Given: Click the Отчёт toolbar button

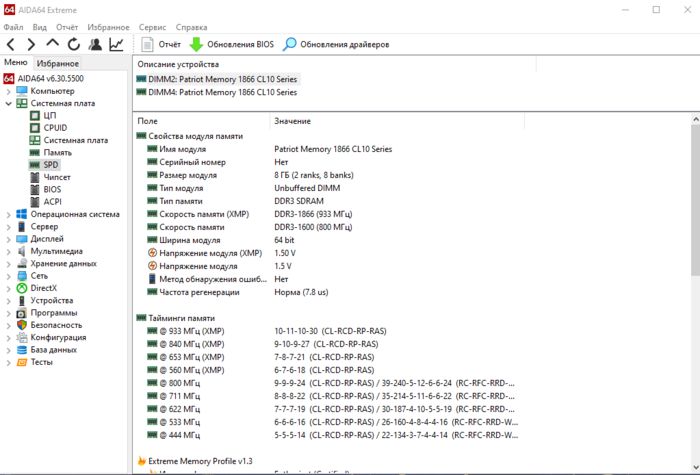Looking at the screenshot, I should pos(161,44).
